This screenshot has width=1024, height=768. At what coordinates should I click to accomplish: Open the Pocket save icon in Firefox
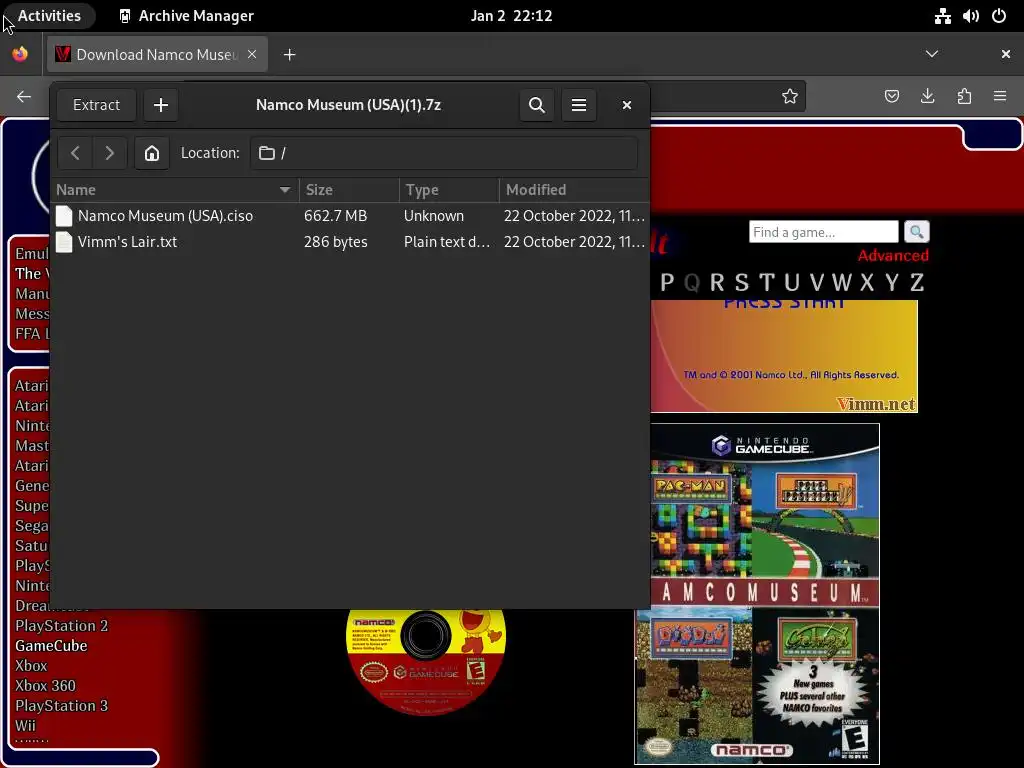(891, 97)
